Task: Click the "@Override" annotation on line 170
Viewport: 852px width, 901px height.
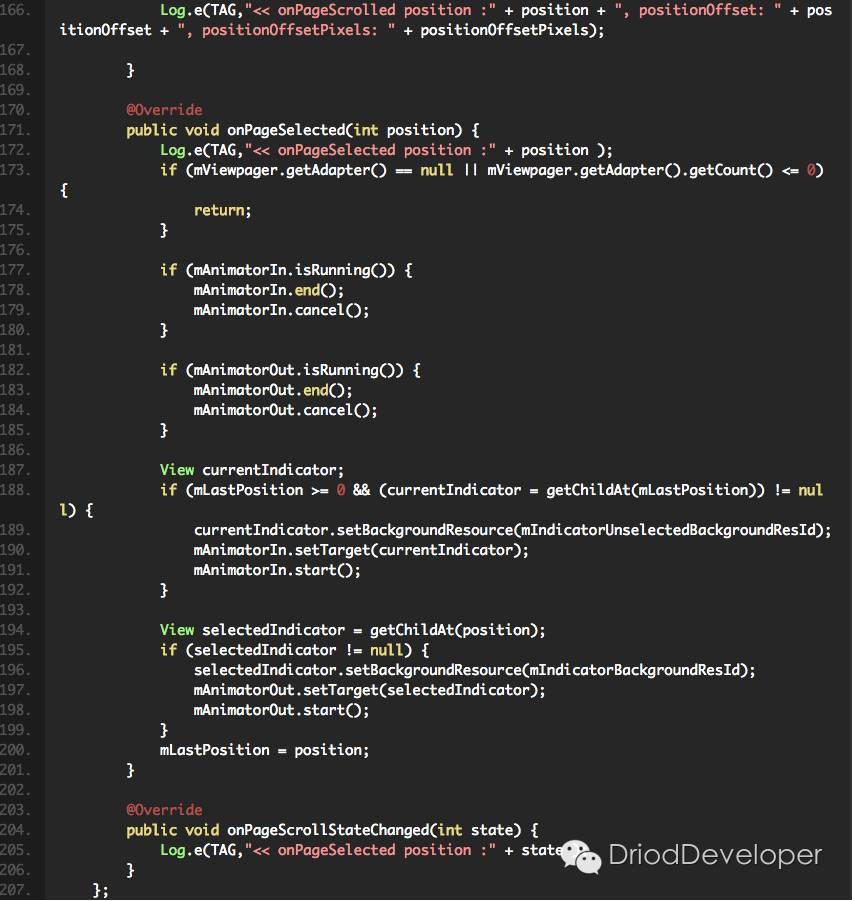Action: [164, 110]
